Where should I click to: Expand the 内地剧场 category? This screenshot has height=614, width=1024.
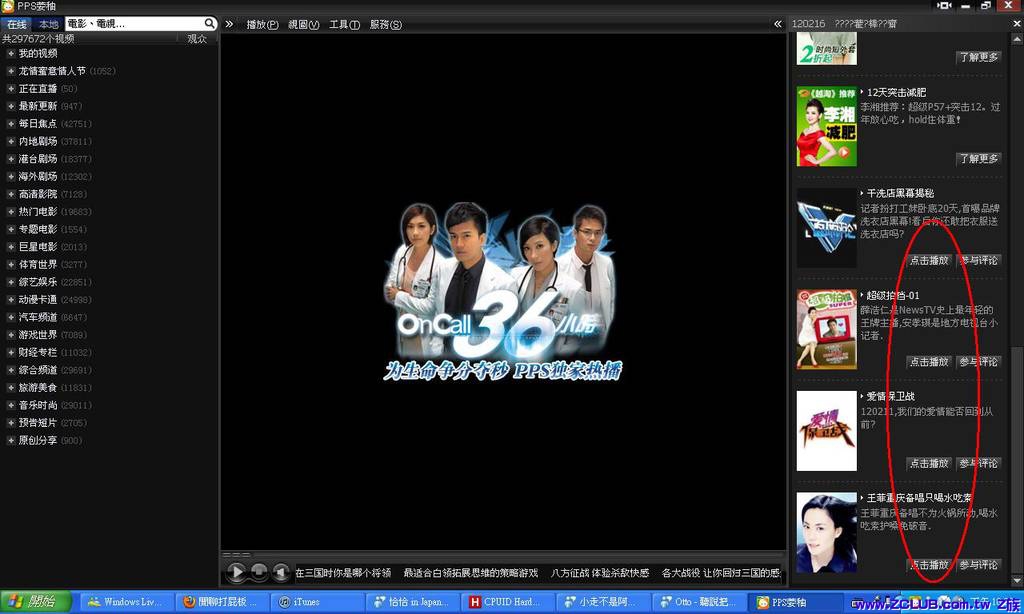[x=10, y=141]
